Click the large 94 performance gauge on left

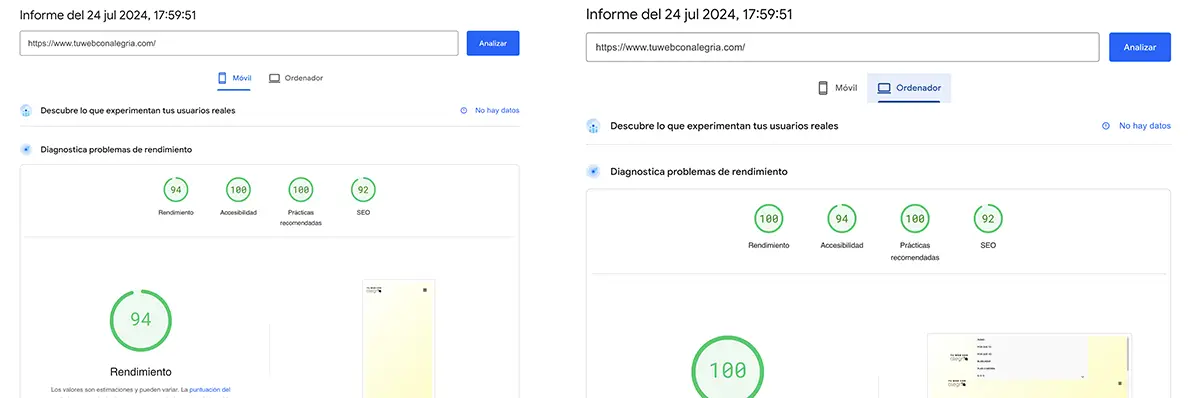[141, 320]
